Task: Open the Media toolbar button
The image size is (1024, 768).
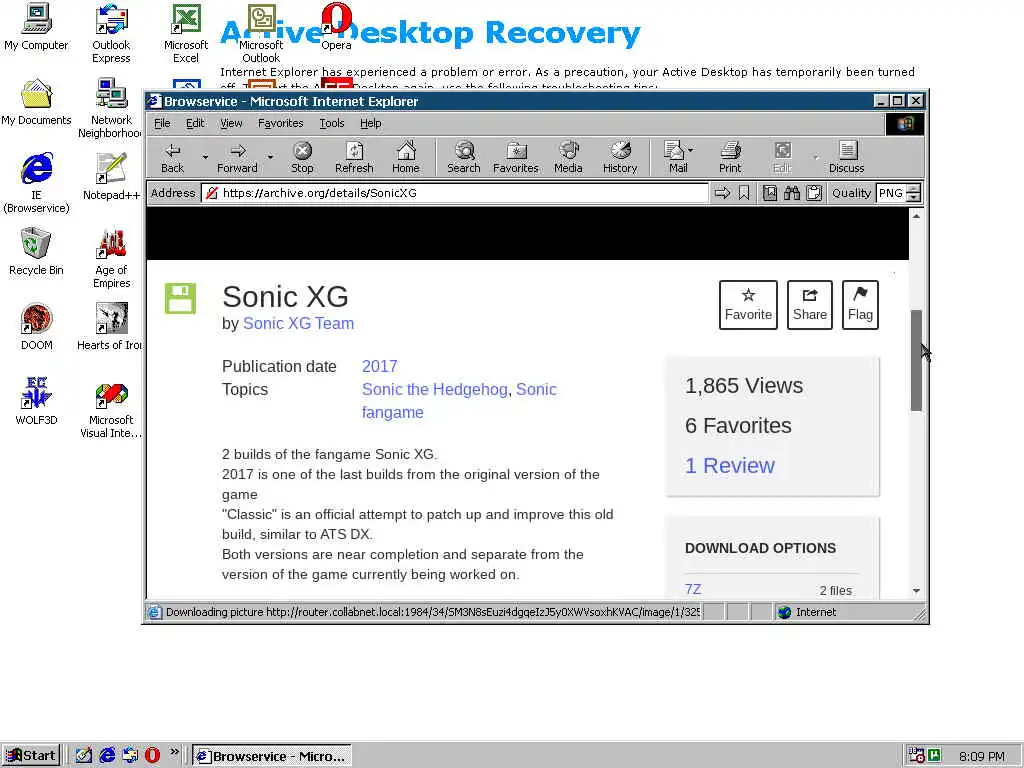Action: [x=568, y=157]
